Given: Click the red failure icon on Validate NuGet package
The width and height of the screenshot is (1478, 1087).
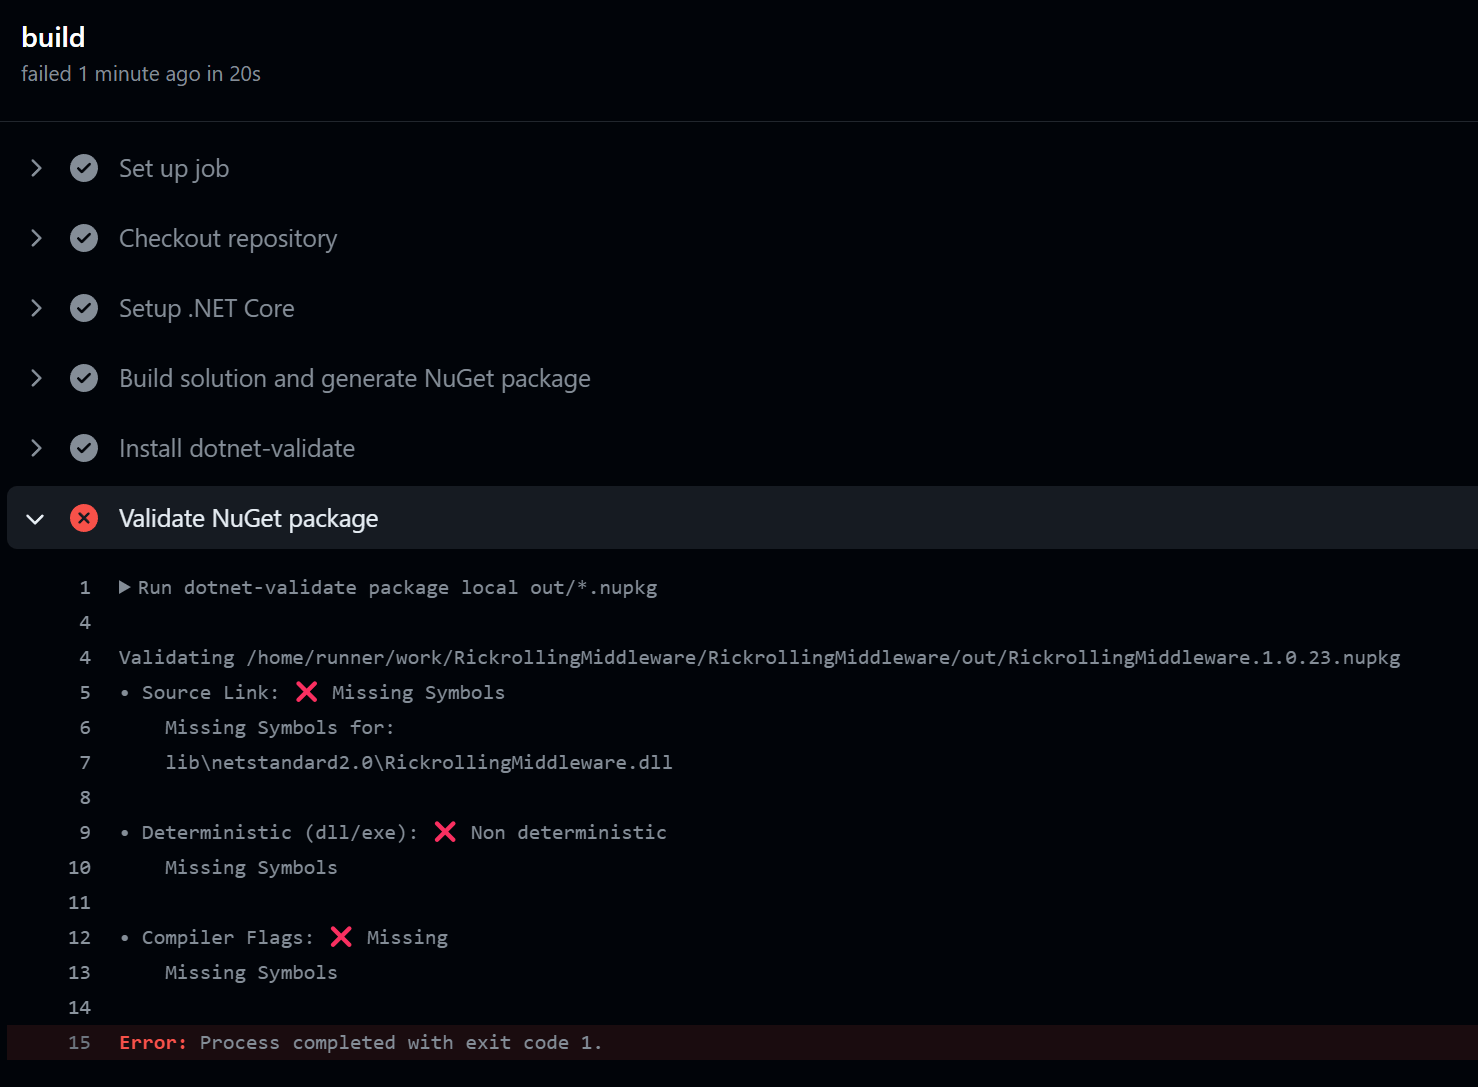Looking at the screenshot, I should pos(84,518).
